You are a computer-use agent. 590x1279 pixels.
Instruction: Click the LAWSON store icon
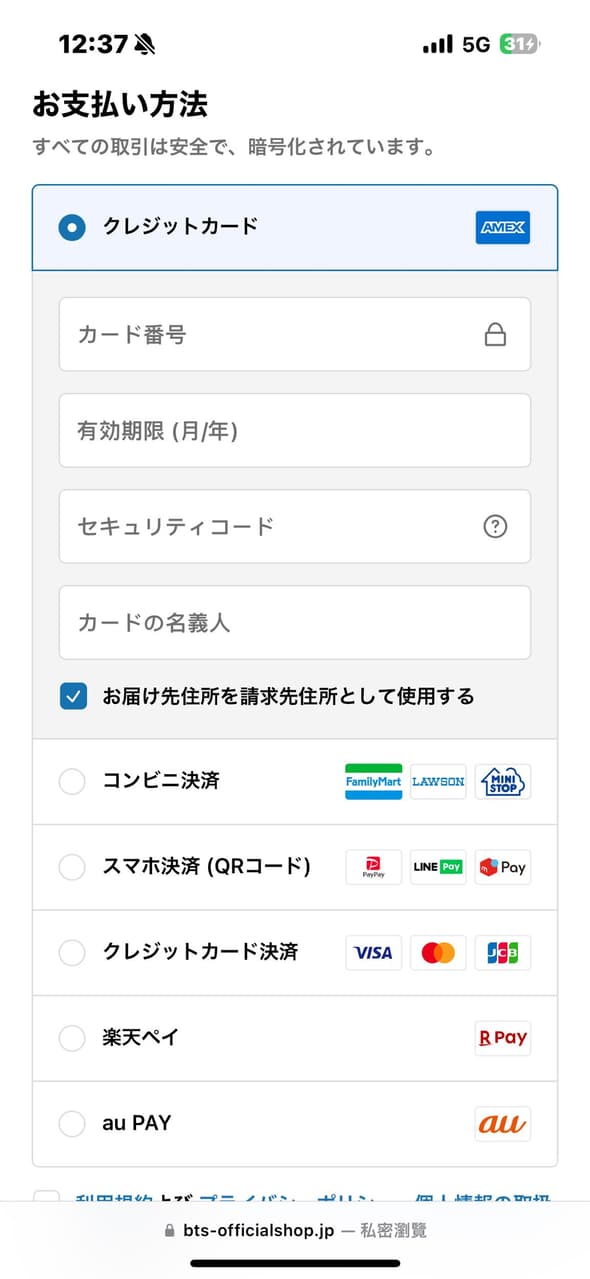[437, 781]
